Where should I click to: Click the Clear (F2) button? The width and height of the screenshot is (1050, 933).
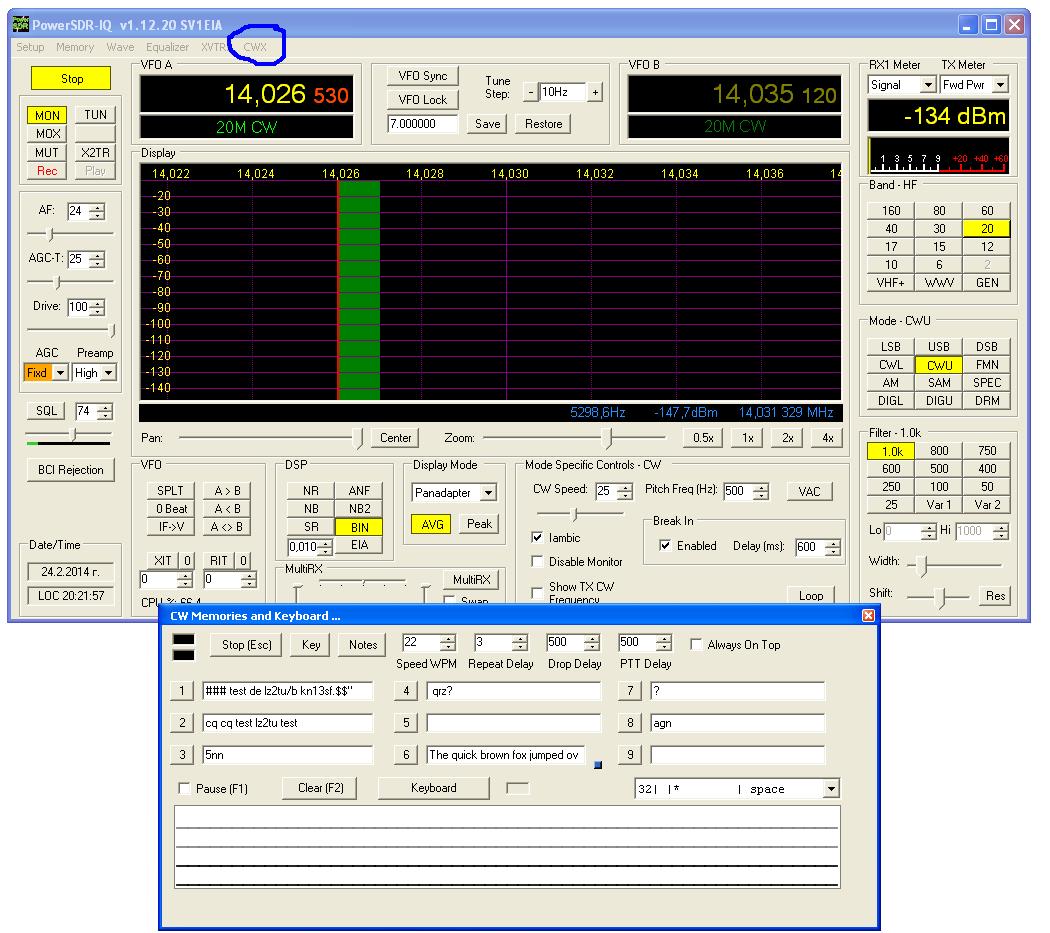tap(321, 788)
